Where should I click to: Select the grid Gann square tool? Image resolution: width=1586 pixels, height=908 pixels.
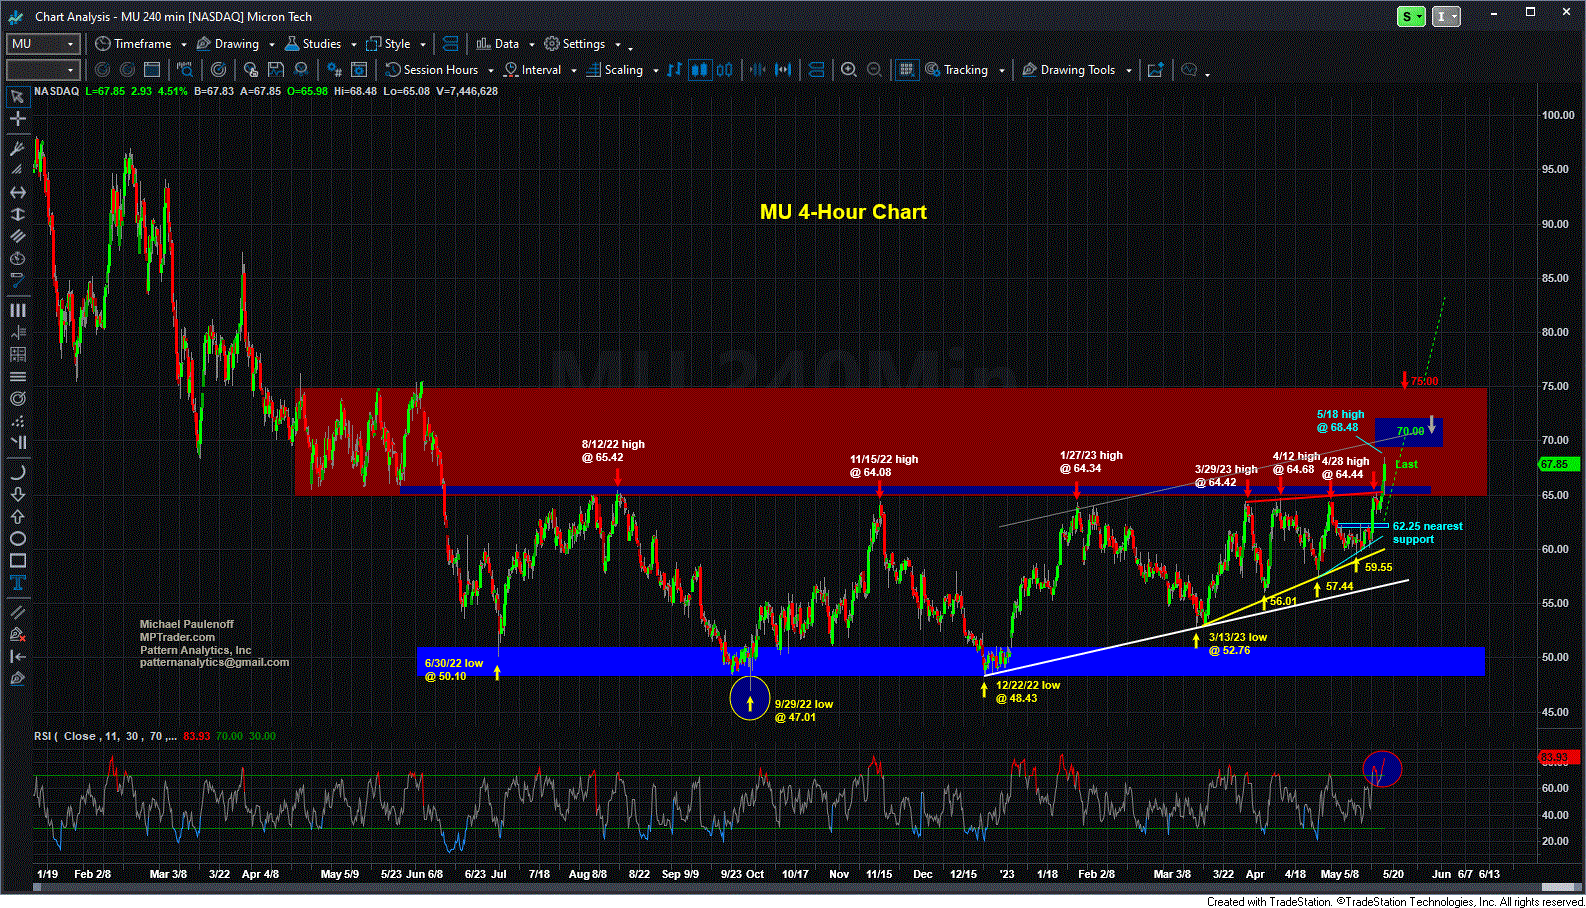[x=17, y=354]
